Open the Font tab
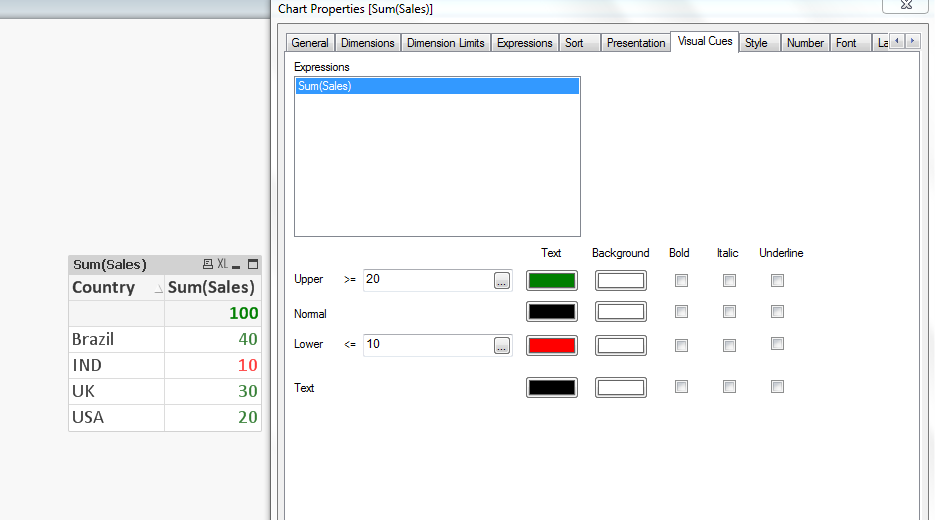The image size is (935, 520). coord(850,43)
